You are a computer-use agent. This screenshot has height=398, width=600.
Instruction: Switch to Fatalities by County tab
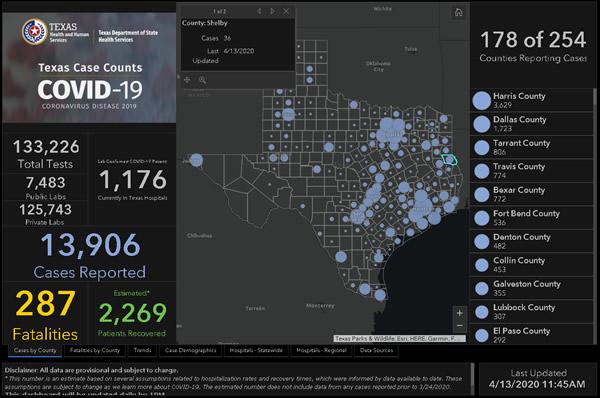click(95, 350)
